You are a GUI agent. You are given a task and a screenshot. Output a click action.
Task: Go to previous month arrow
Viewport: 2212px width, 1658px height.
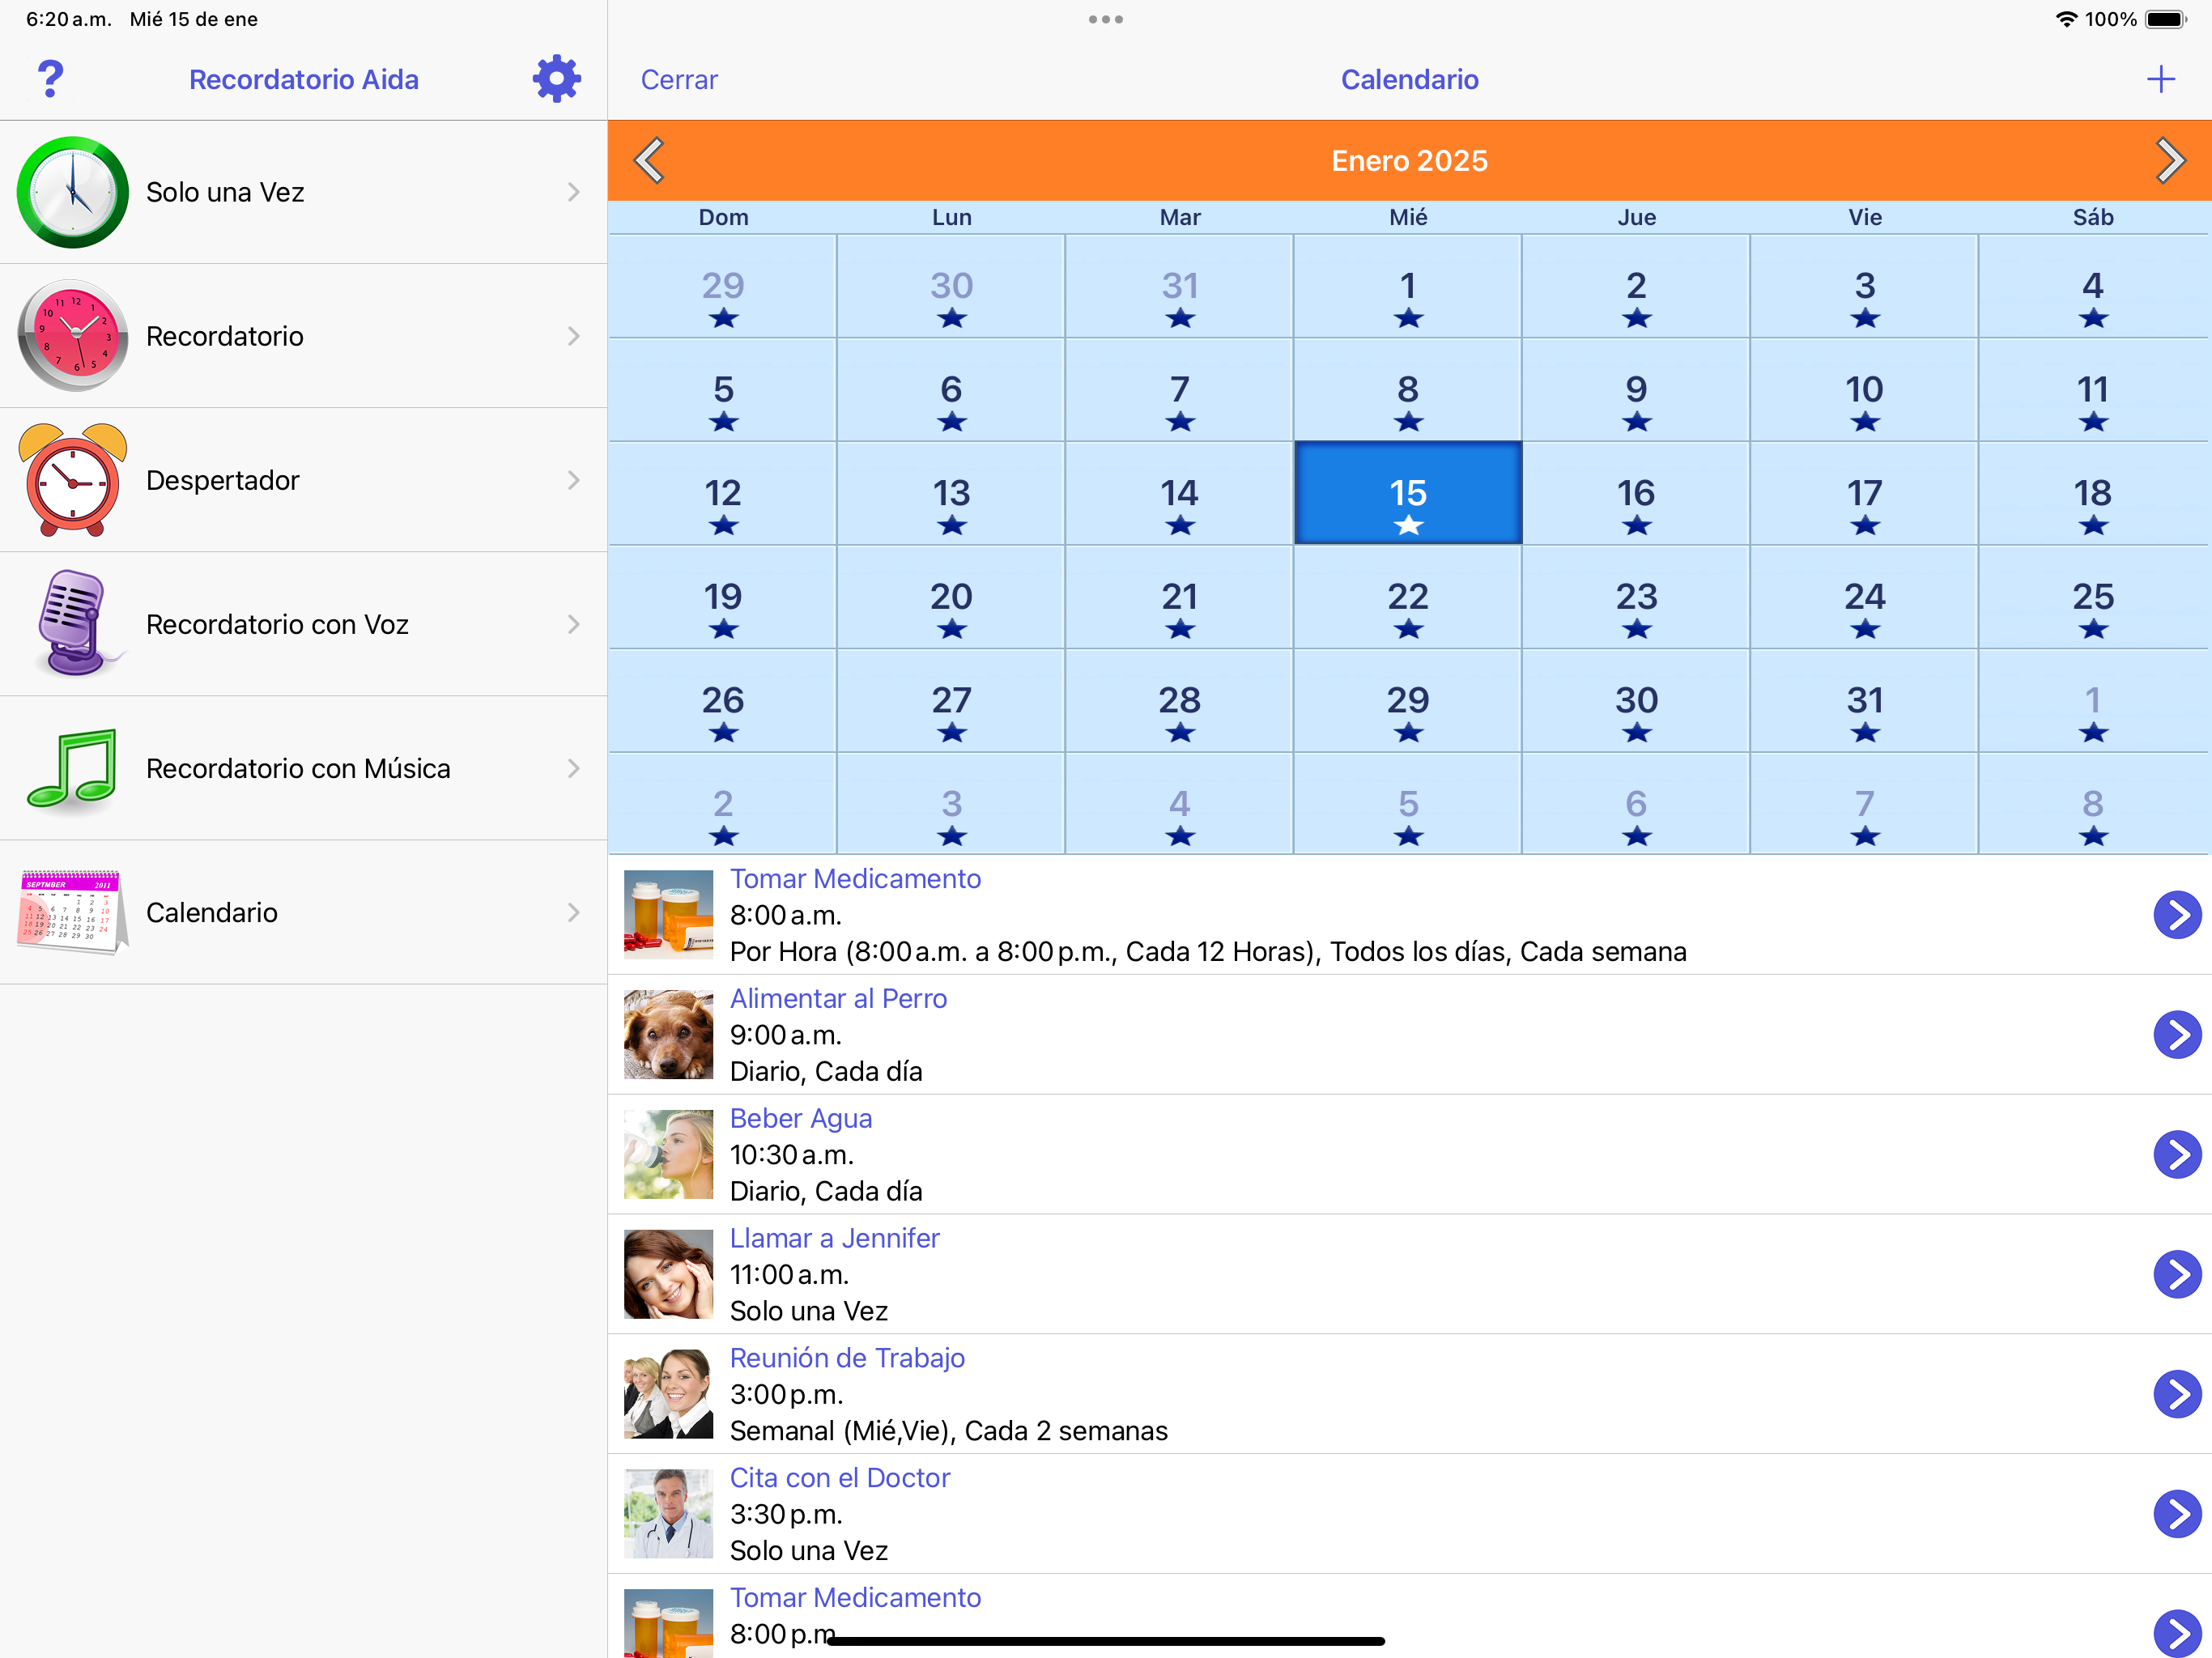tap(650, 160)
